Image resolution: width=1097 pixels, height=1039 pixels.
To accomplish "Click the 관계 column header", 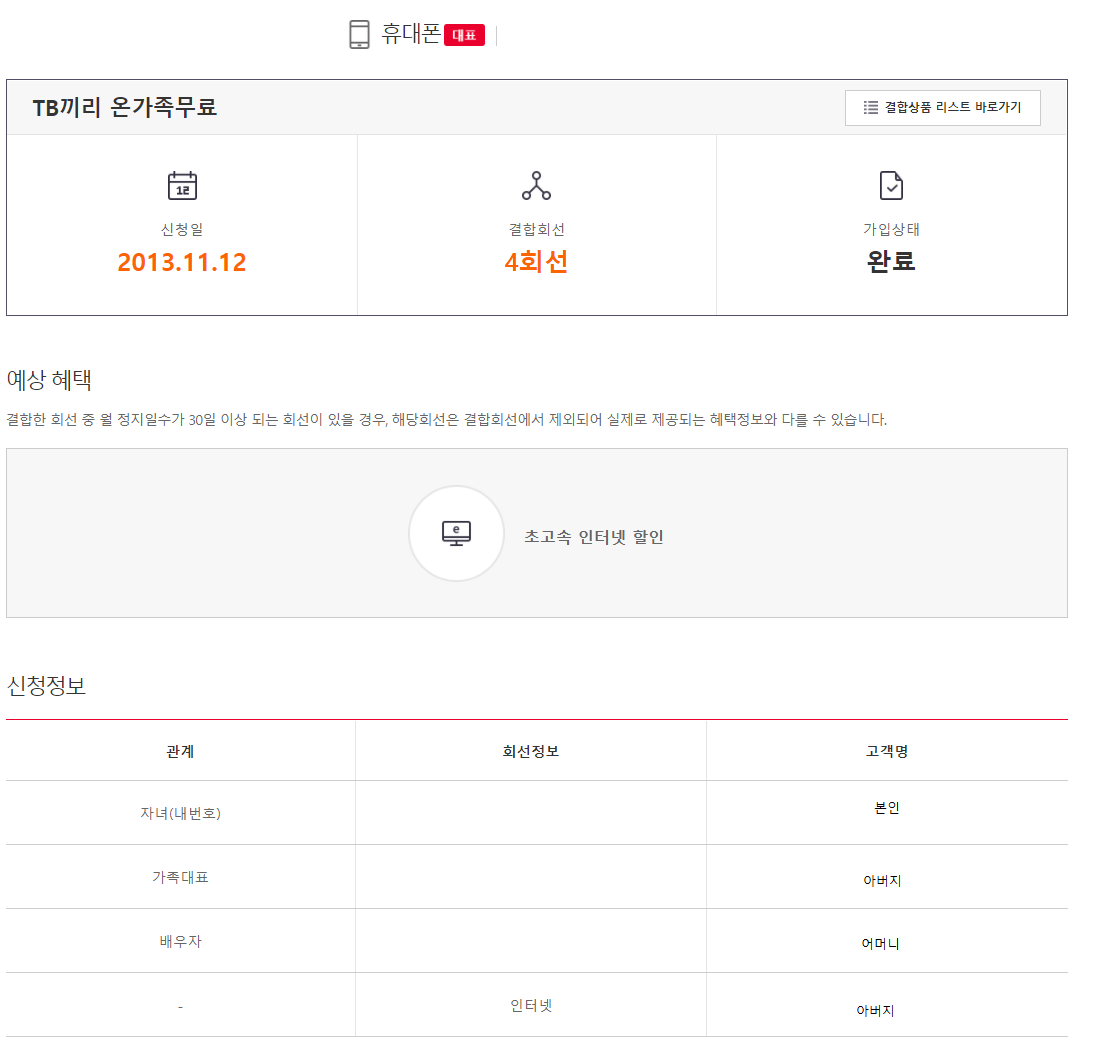I will pyautogui.click(x=180, y=751).
